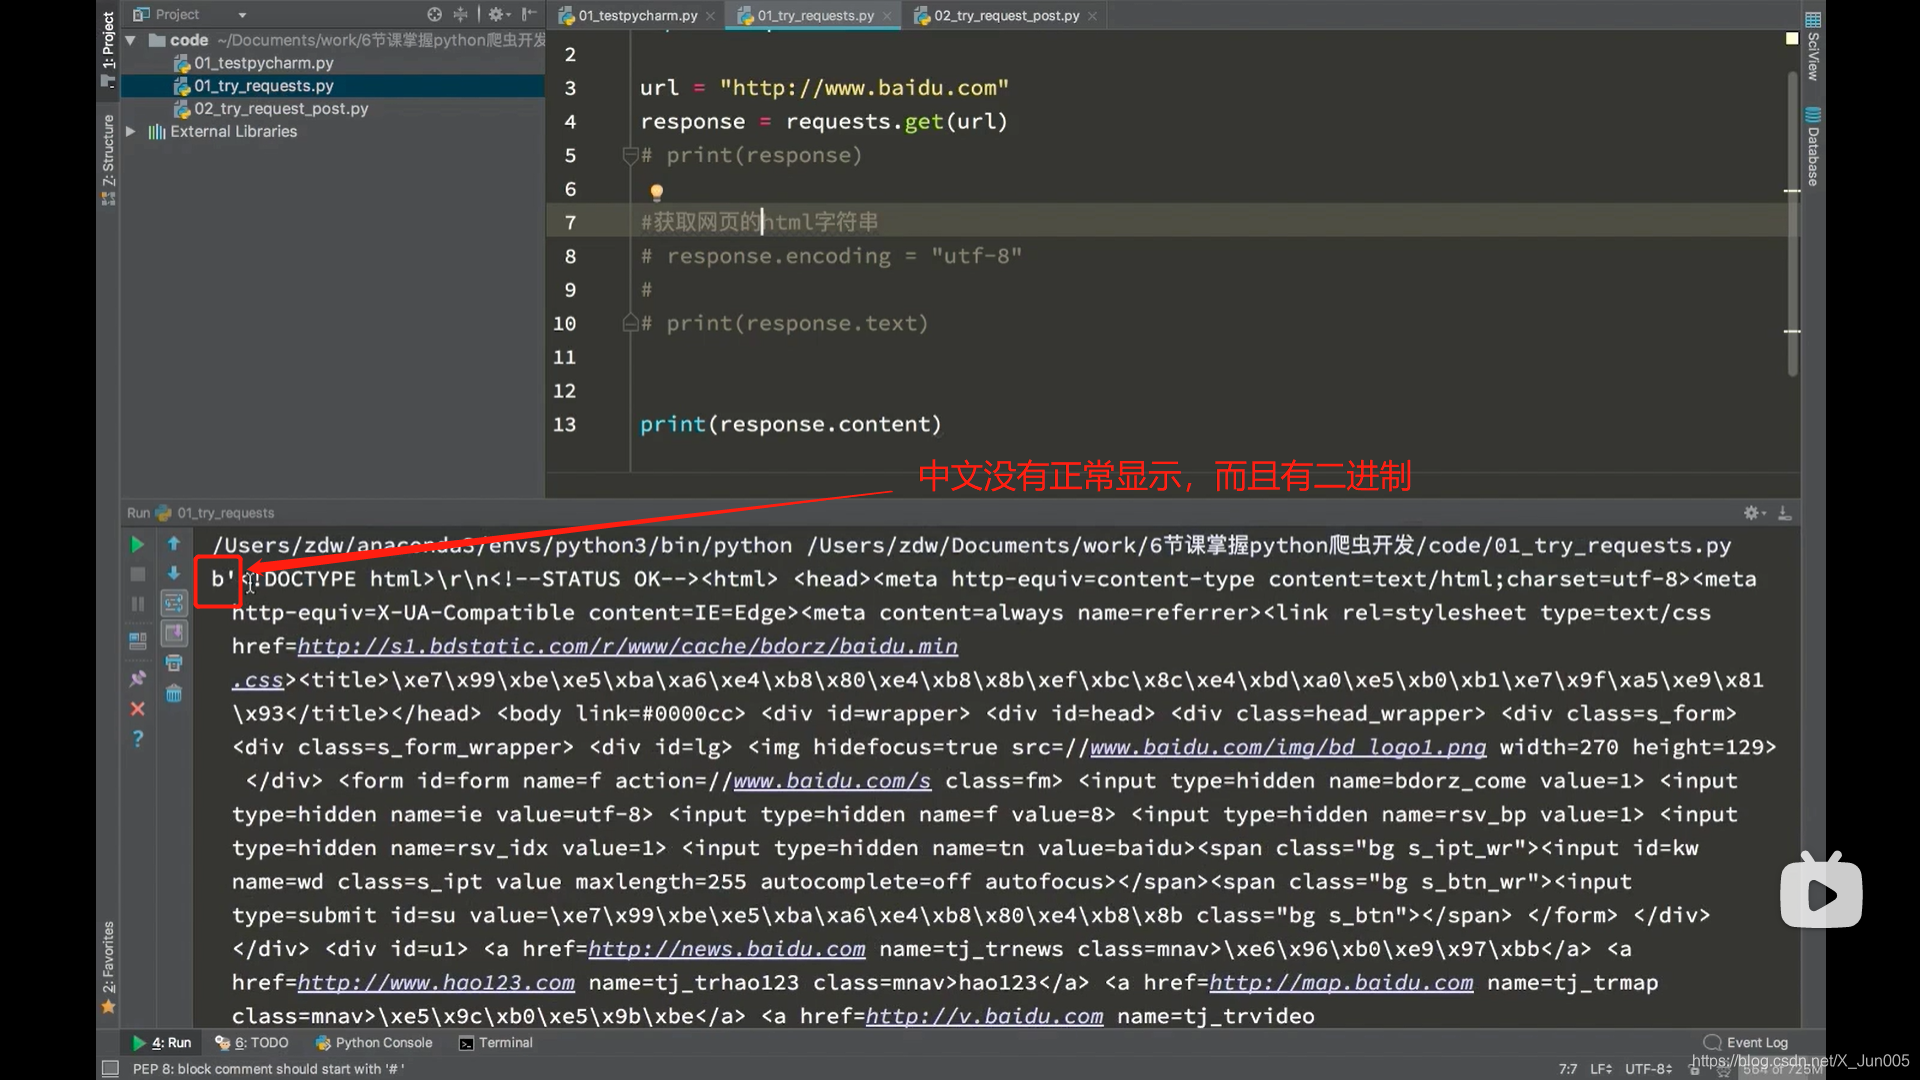Open the Database side panel
Viewport: 1920px width, 1080px height.
tap(1813, 146)
